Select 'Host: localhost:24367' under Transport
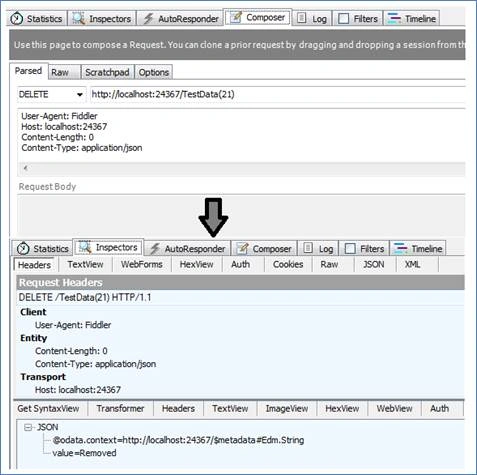477x475 pixels. click(78, 390)
